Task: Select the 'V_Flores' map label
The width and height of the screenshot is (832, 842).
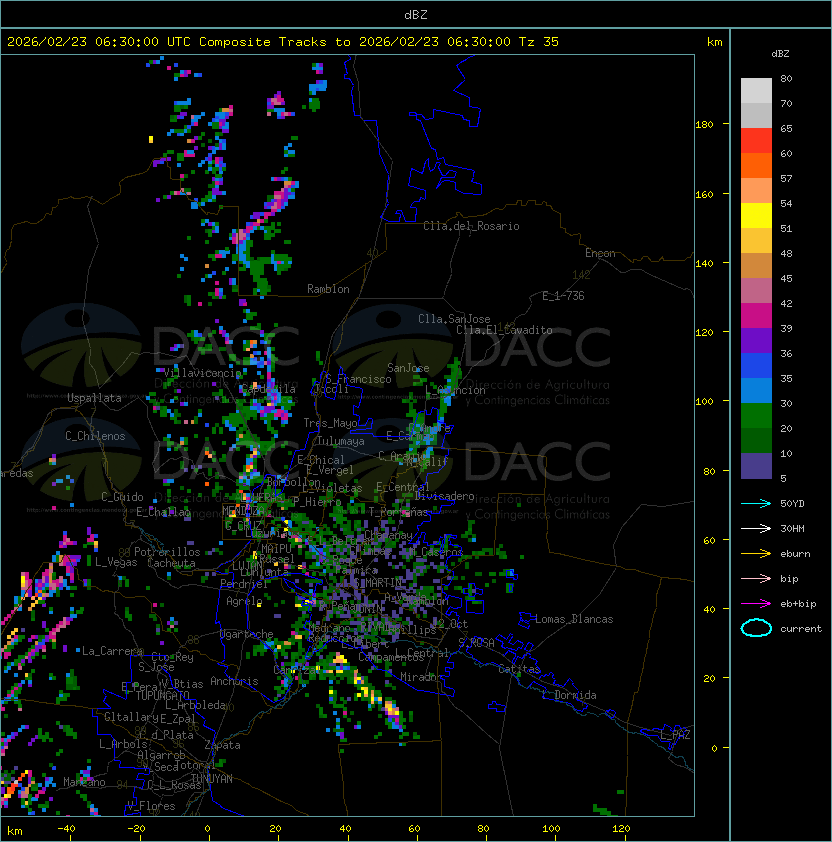Action: pos(151,806)
